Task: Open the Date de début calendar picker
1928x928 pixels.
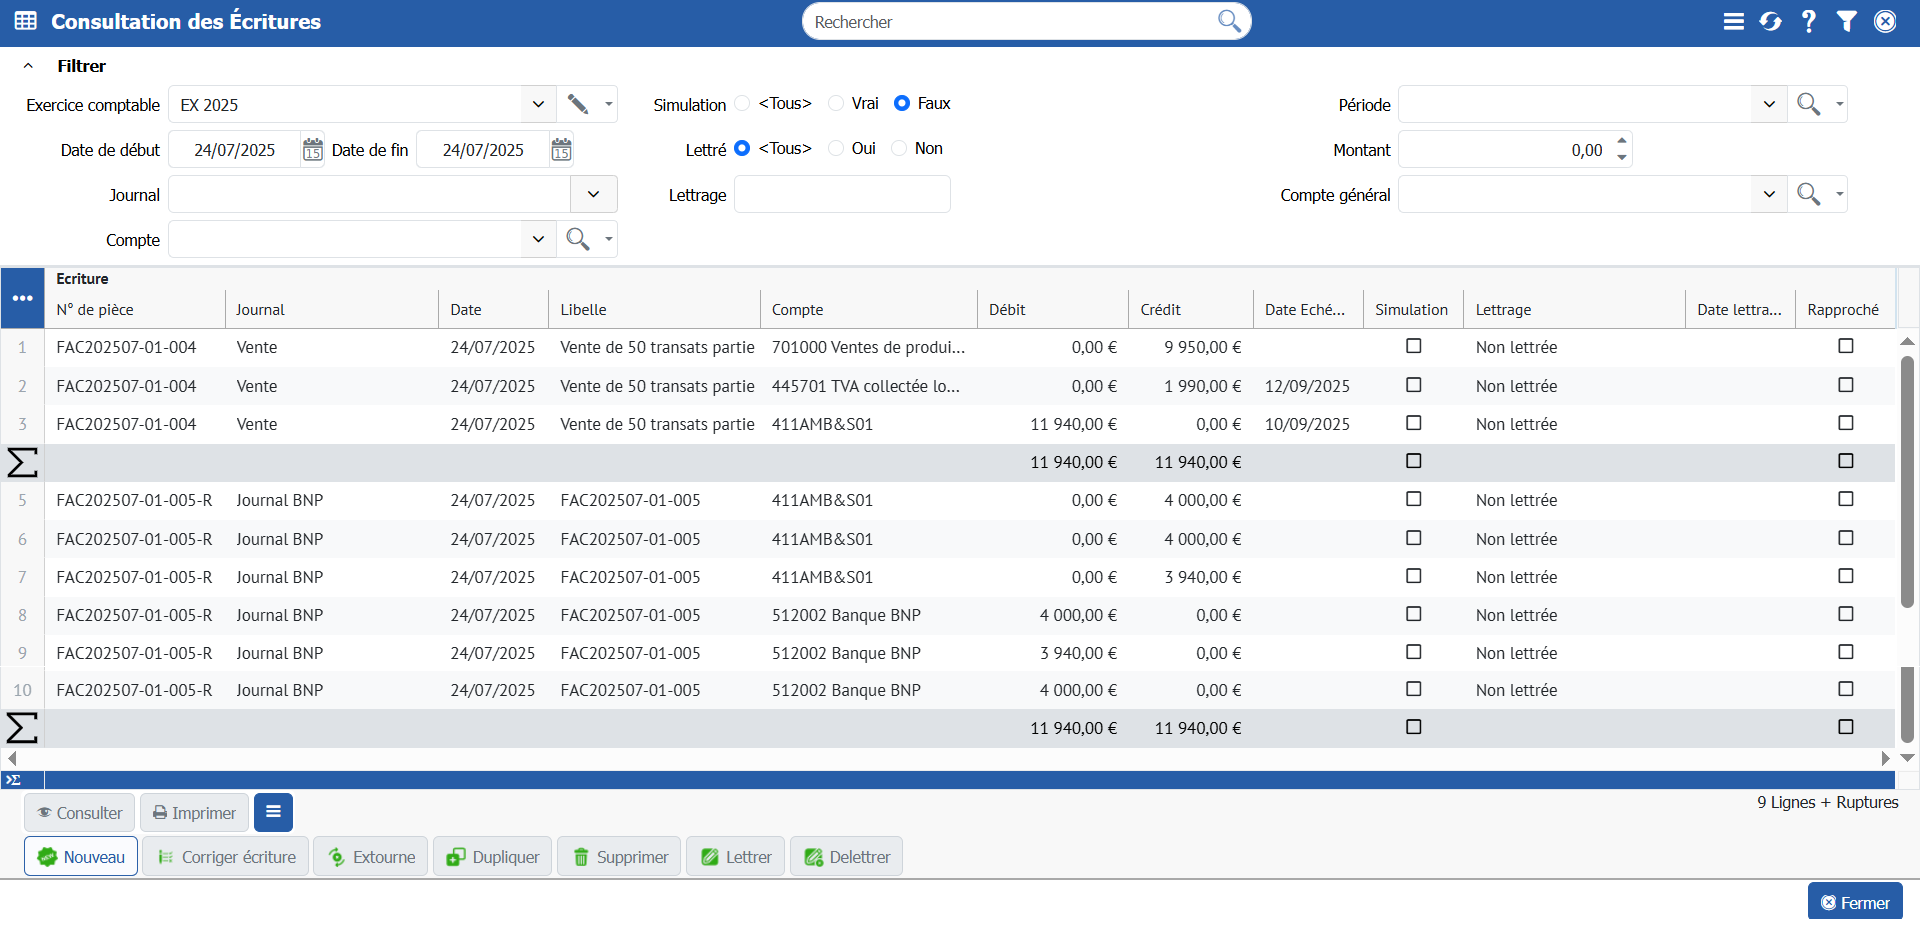Action: pyautogui.click(x=313, y=150)
